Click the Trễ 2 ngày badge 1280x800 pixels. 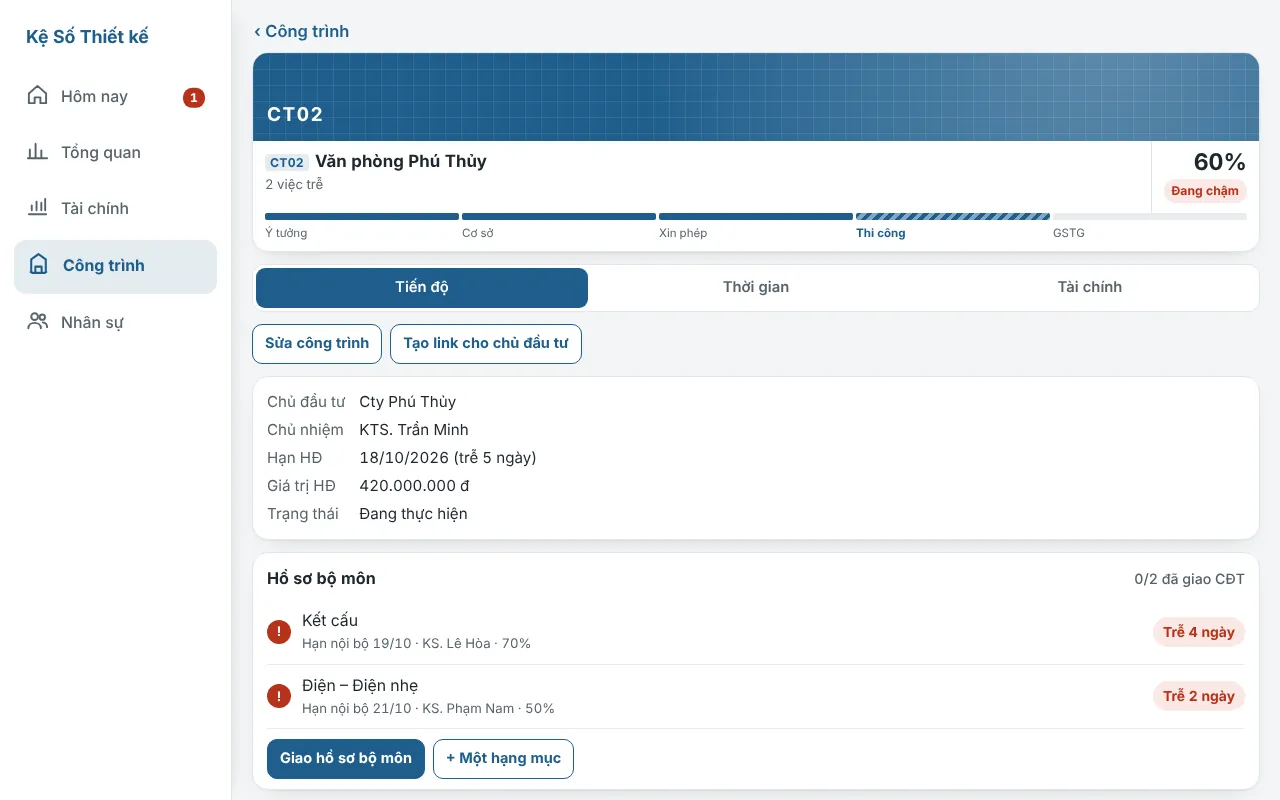click(x=1199, y=696)
